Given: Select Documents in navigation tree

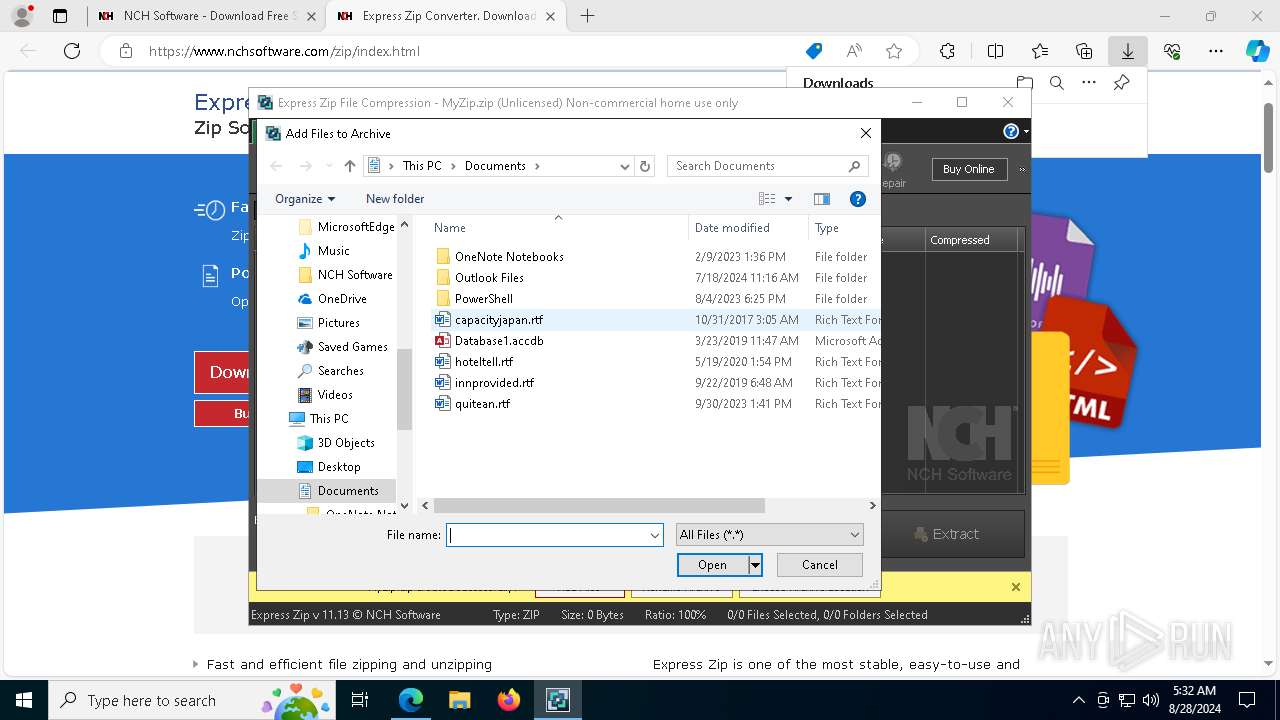Looking at the screenshot, I should coord(338,491).
